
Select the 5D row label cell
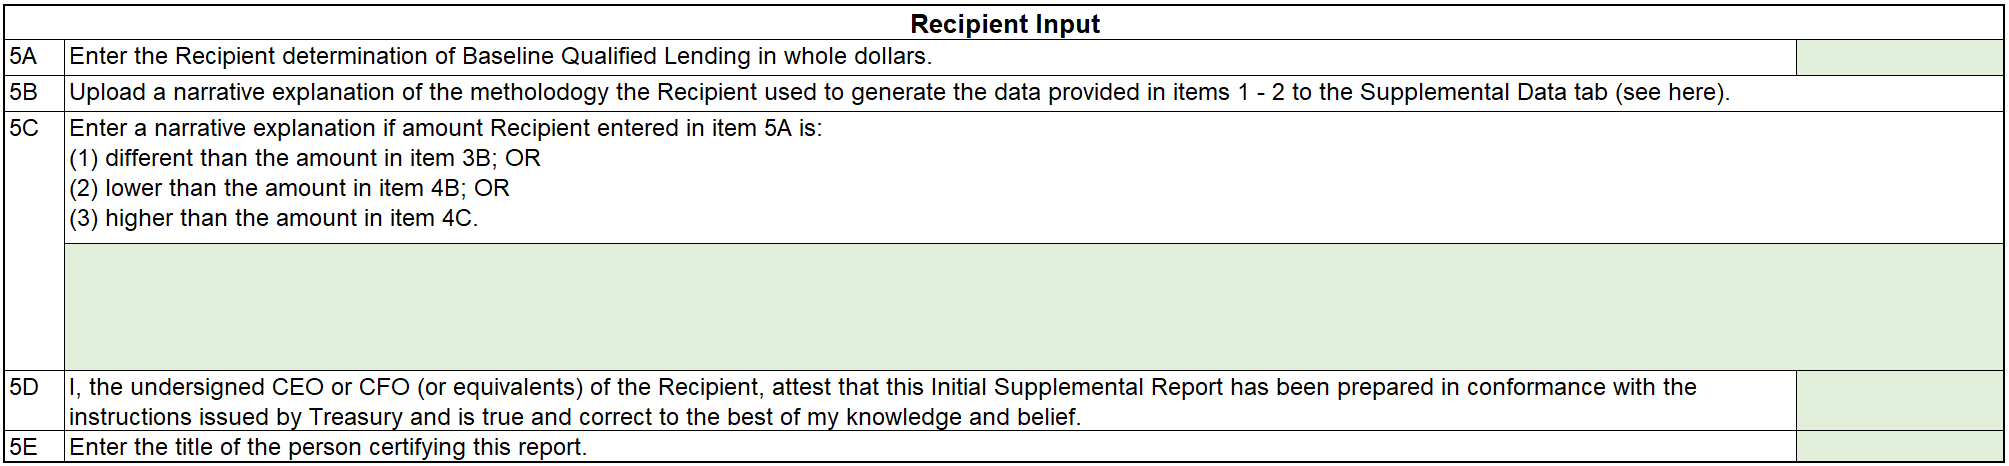click(34, 401)
